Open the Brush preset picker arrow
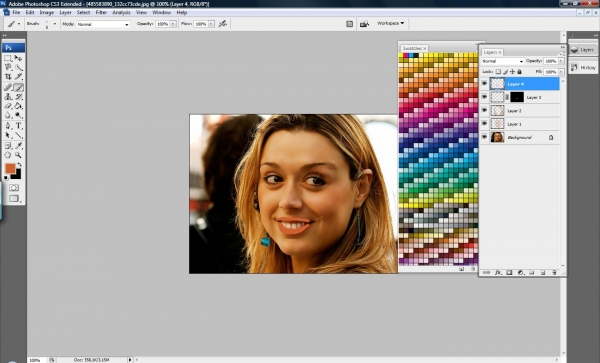 pos(54,24)
